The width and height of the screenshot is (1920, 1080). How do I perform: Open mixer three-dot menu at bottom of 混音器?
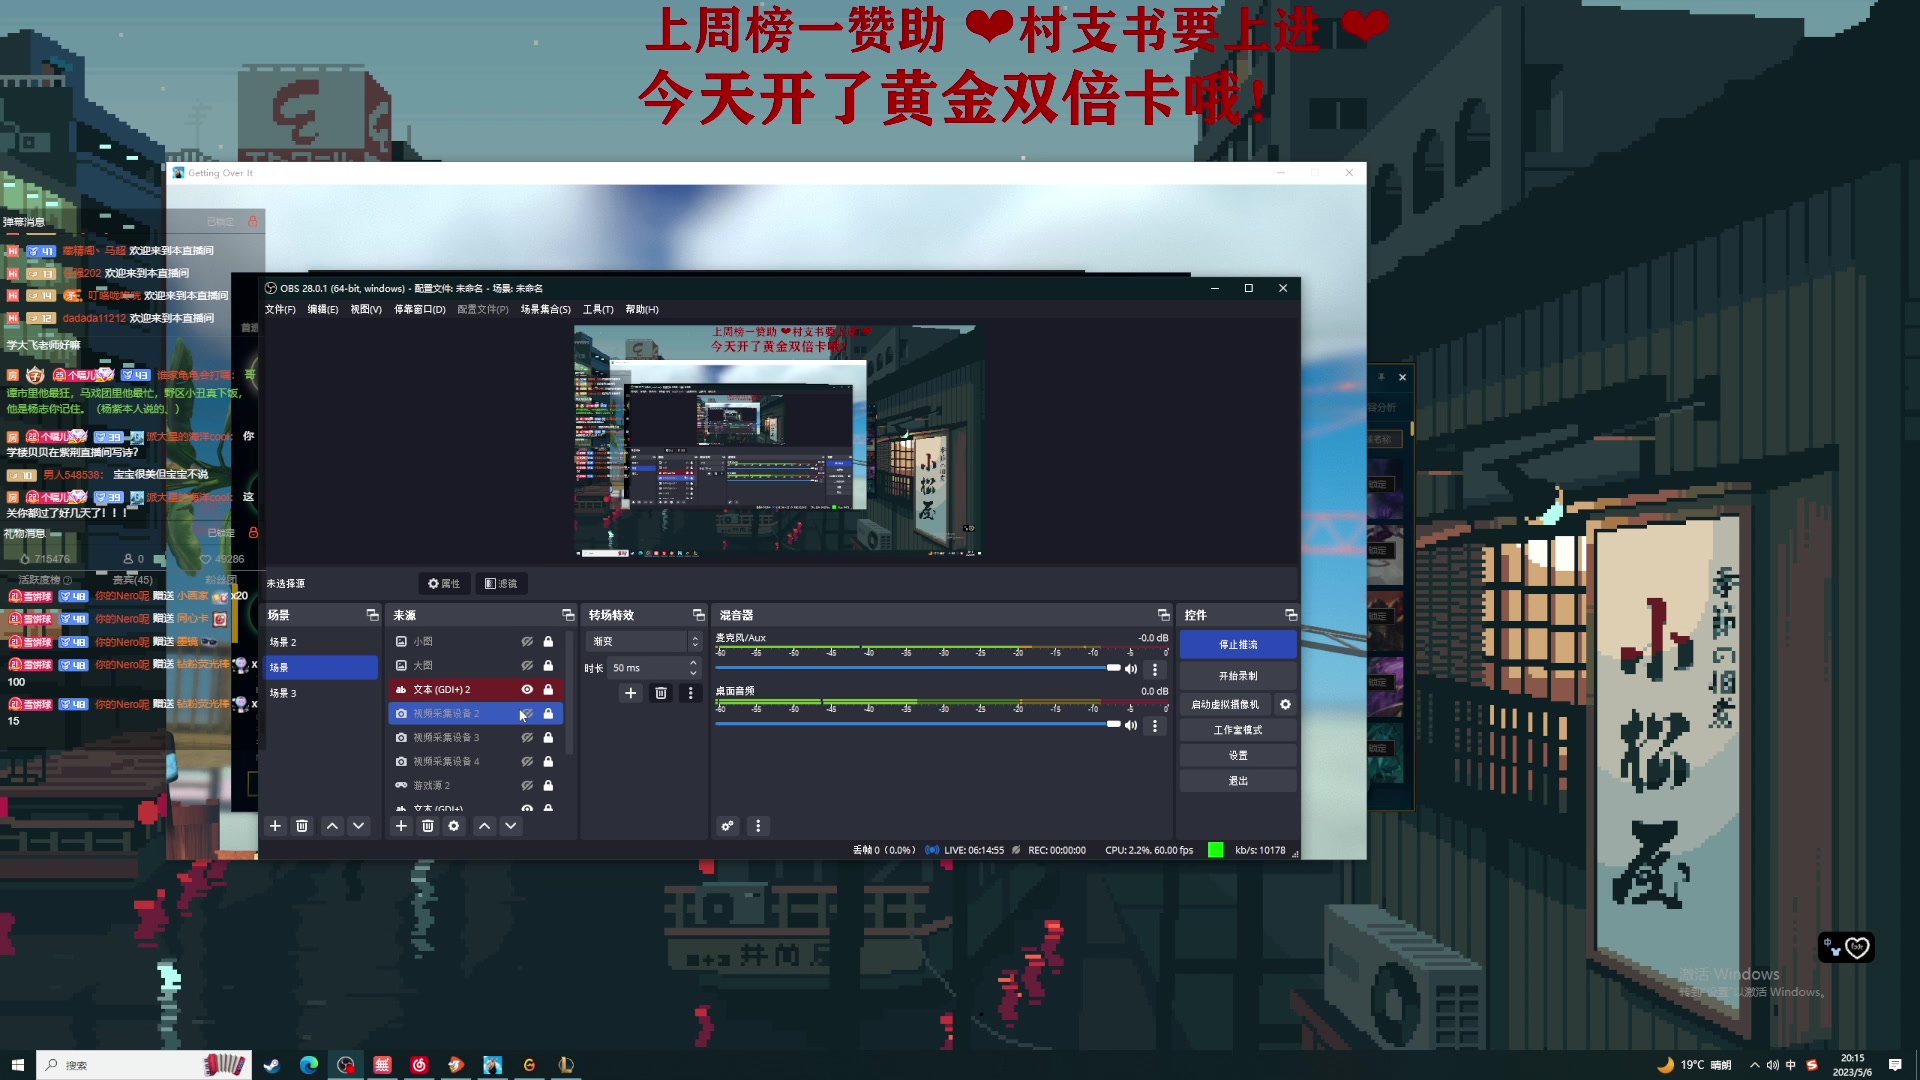click(x=758, y=826)
